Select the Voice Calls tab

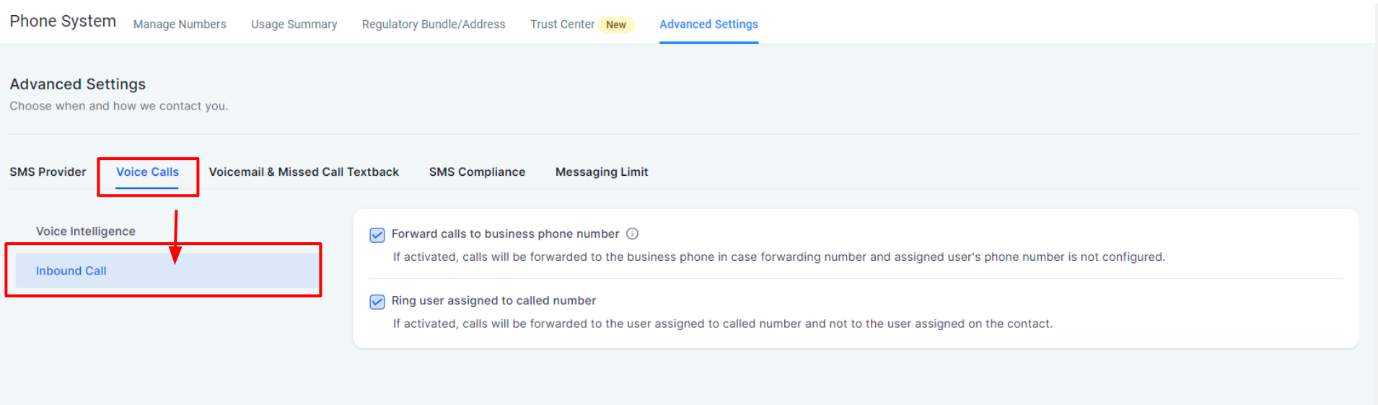(x=148, y=172)
